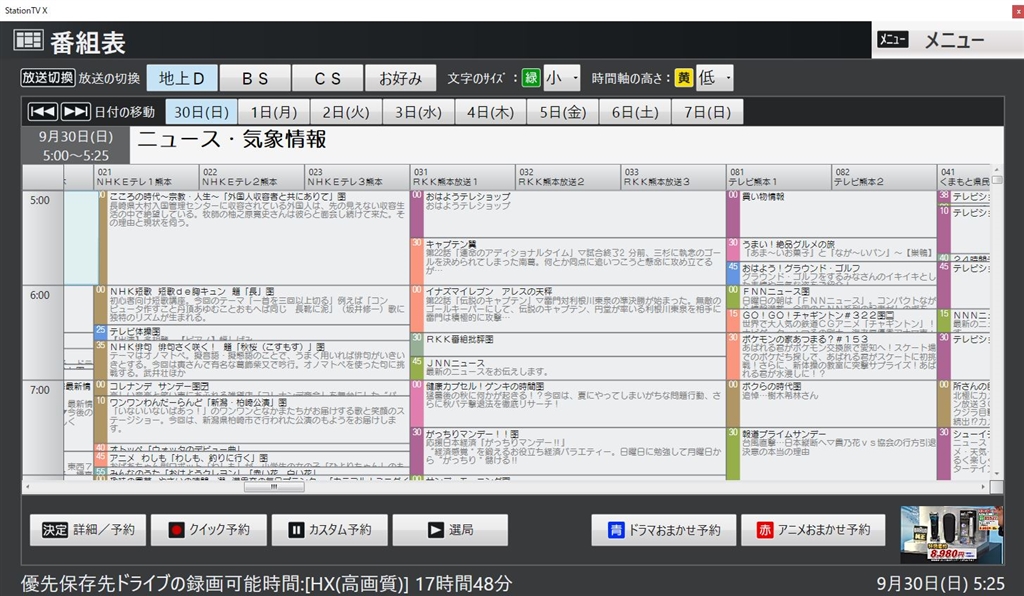Click the play arrow icon on 選局
This screenshot has height=596, width=1024.
click(x=436, y=529)
